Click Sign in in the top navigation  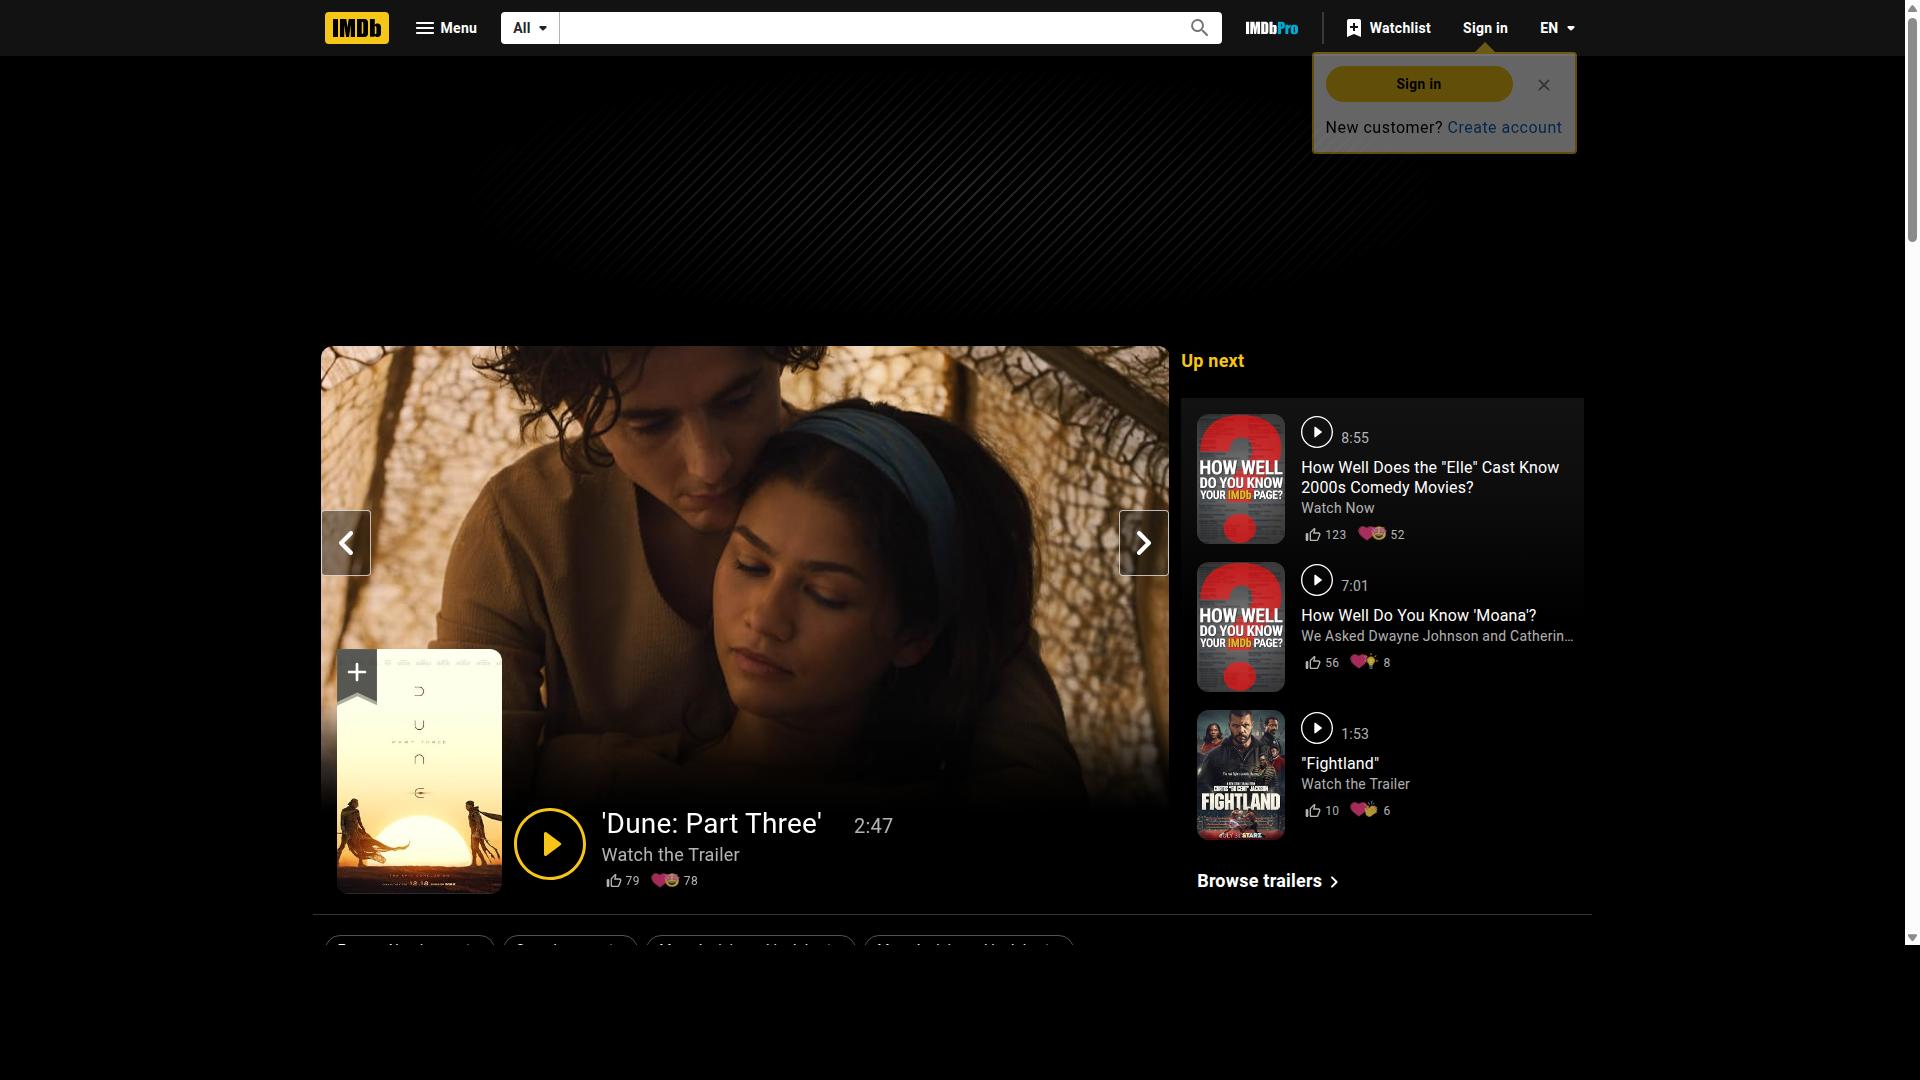[x=1485, y=28]
